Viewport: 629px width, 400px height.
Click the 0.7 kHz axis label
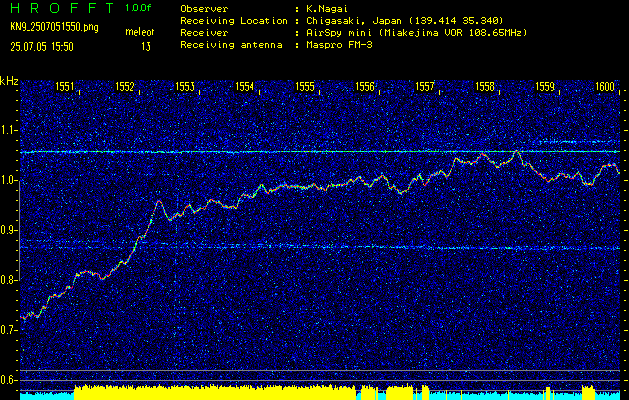click(9, 330)
